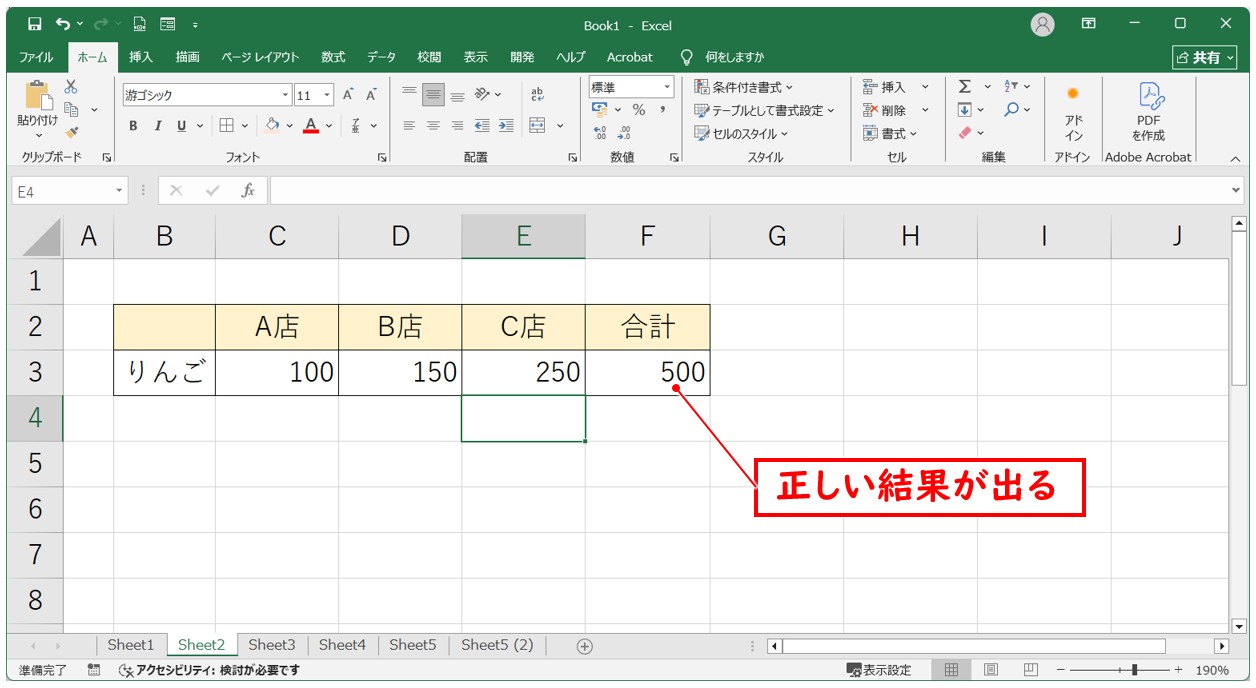Click in the formula bar input field
The height and width of the screenshot is (688, 1256).
pyautogui.click(x=750, y=190)
